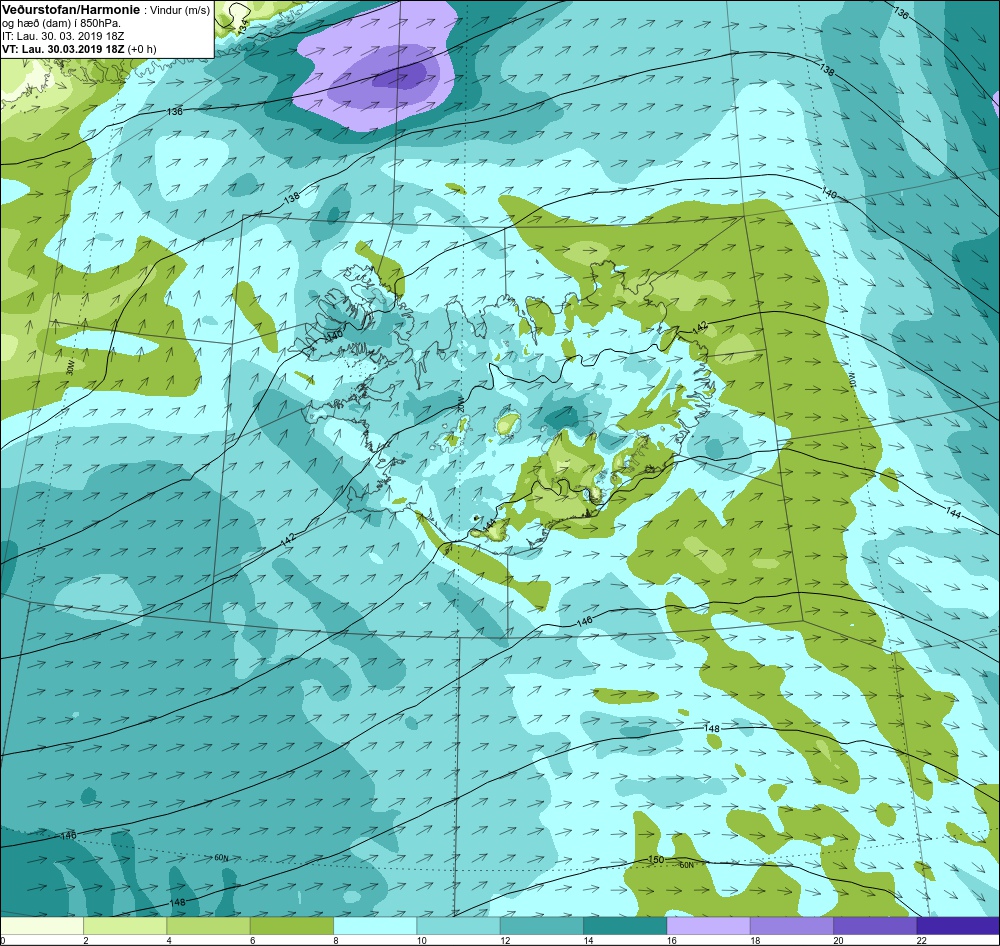Click legend value "16"
The image size is (1000, 946).
pyautogui.click(x=672, y=940)
